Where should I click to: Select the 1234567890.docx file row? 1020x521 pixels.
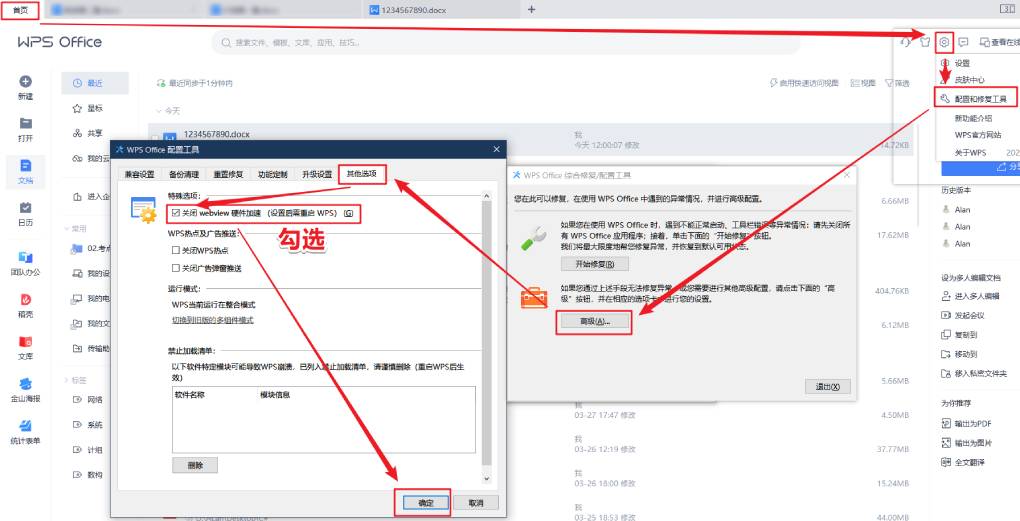(530, 139)
